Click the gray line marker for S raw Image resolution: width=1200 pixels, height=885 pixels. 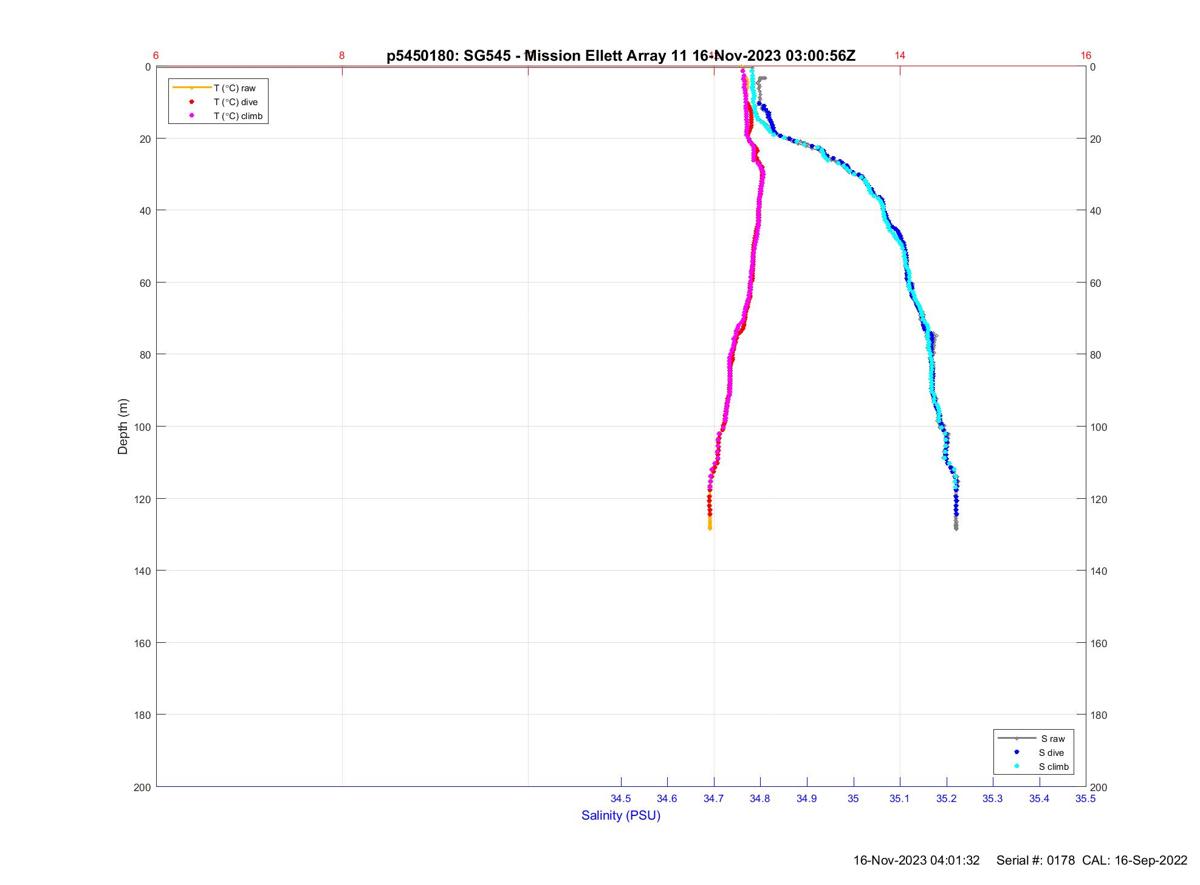tap(1016, 738)
